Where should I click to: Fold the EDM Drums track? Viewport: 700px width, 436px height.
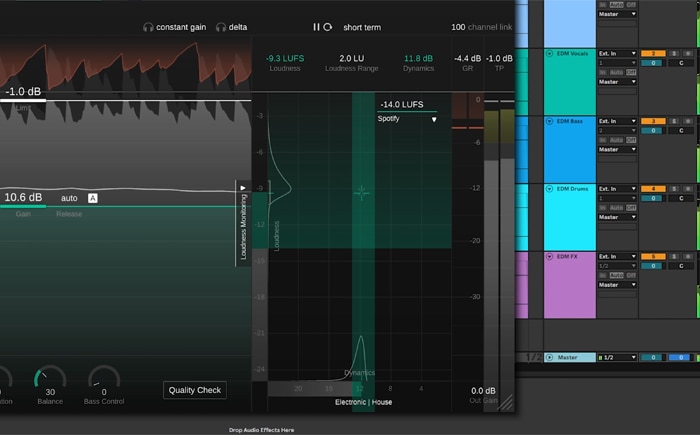click(550, 189)
